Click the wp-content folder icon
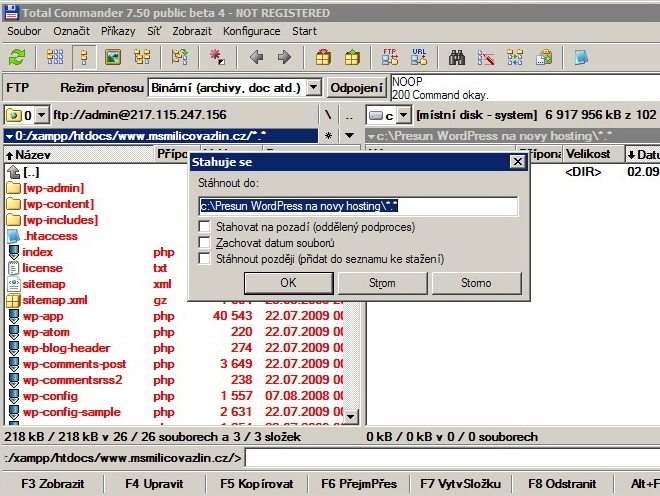 [x=14, y=204]
